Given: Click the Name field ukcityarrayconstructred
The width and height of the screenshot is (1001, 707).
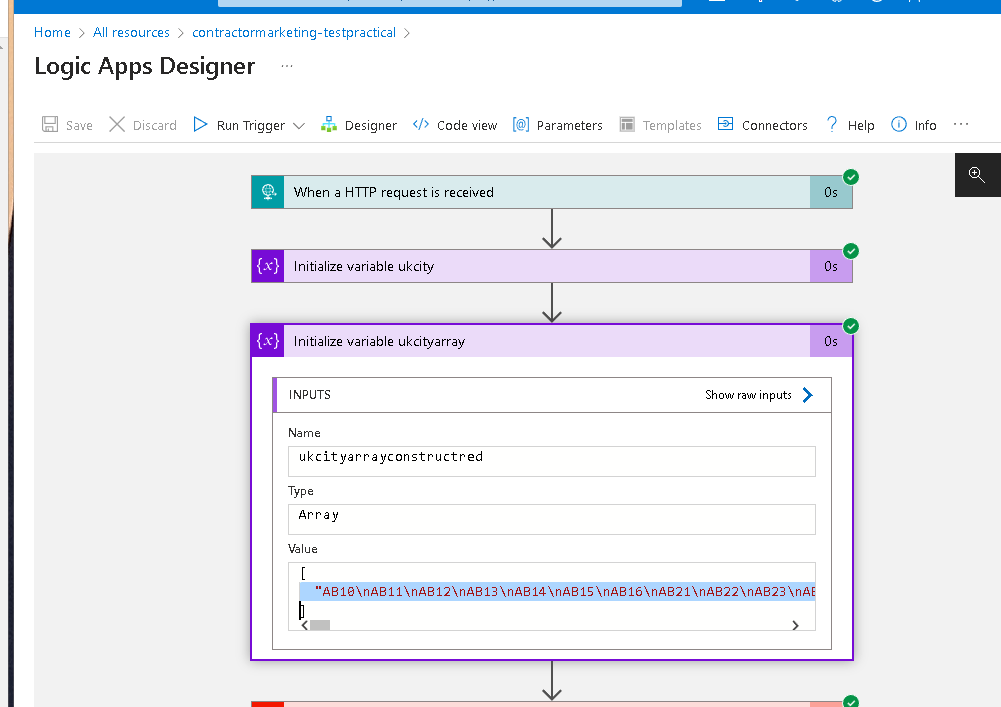Looking at the screenshot, I should click(552, 461).
